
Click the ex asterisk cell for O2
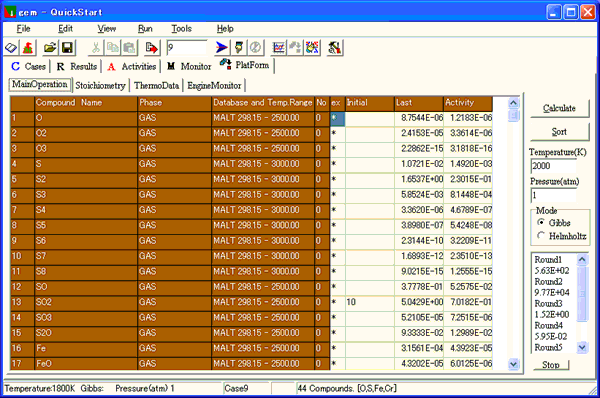tap(337, 133)
